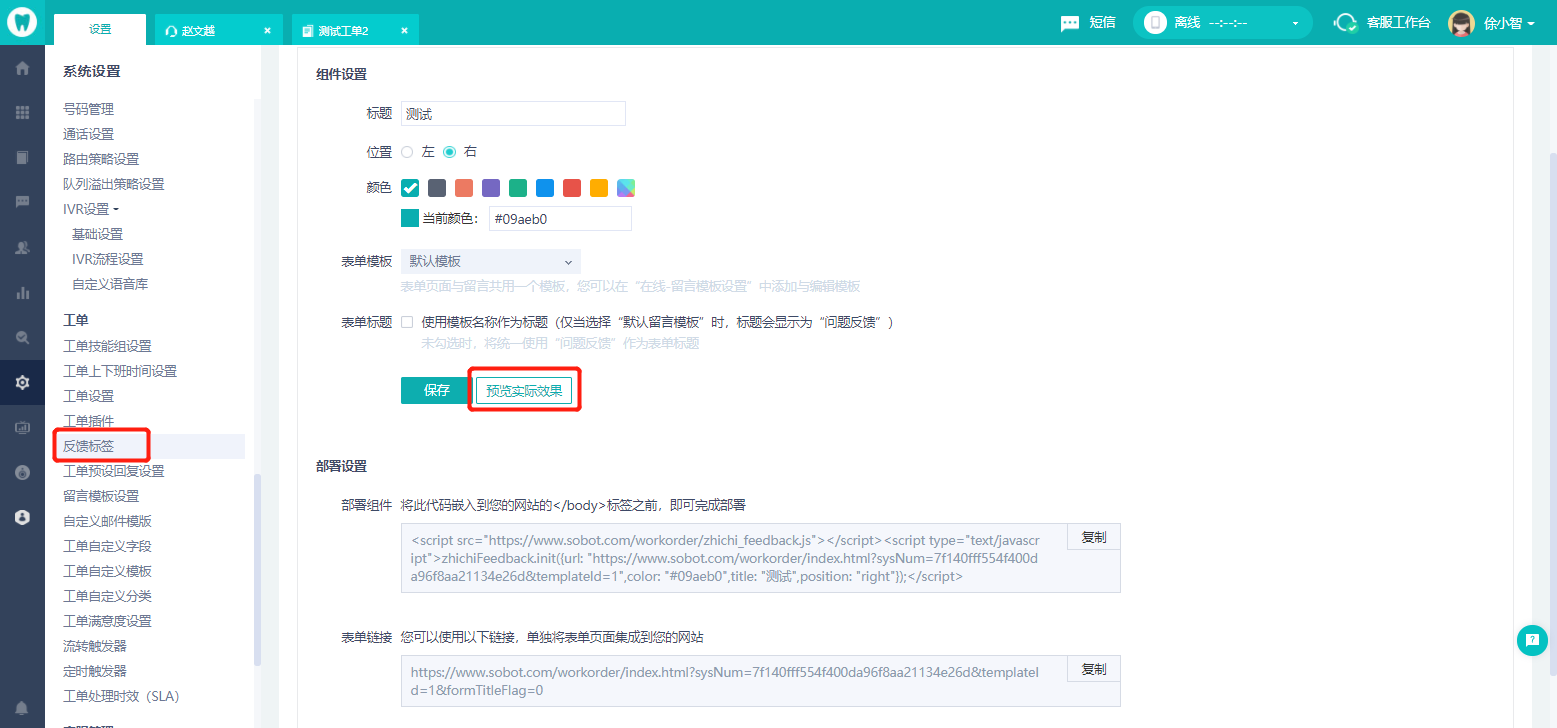Open IVR流程设置 submenu item
1557x728 pixels.
[108, 259]
